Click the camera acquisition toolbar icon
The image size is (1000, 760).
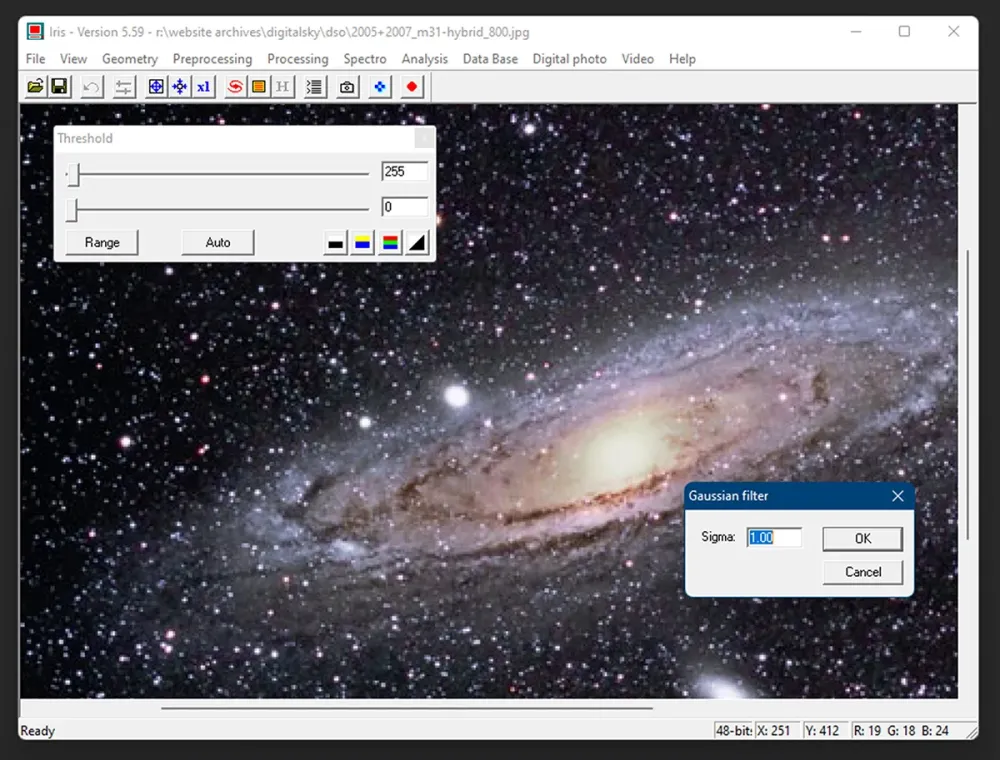pyautogui.click(x=347, y=87)
